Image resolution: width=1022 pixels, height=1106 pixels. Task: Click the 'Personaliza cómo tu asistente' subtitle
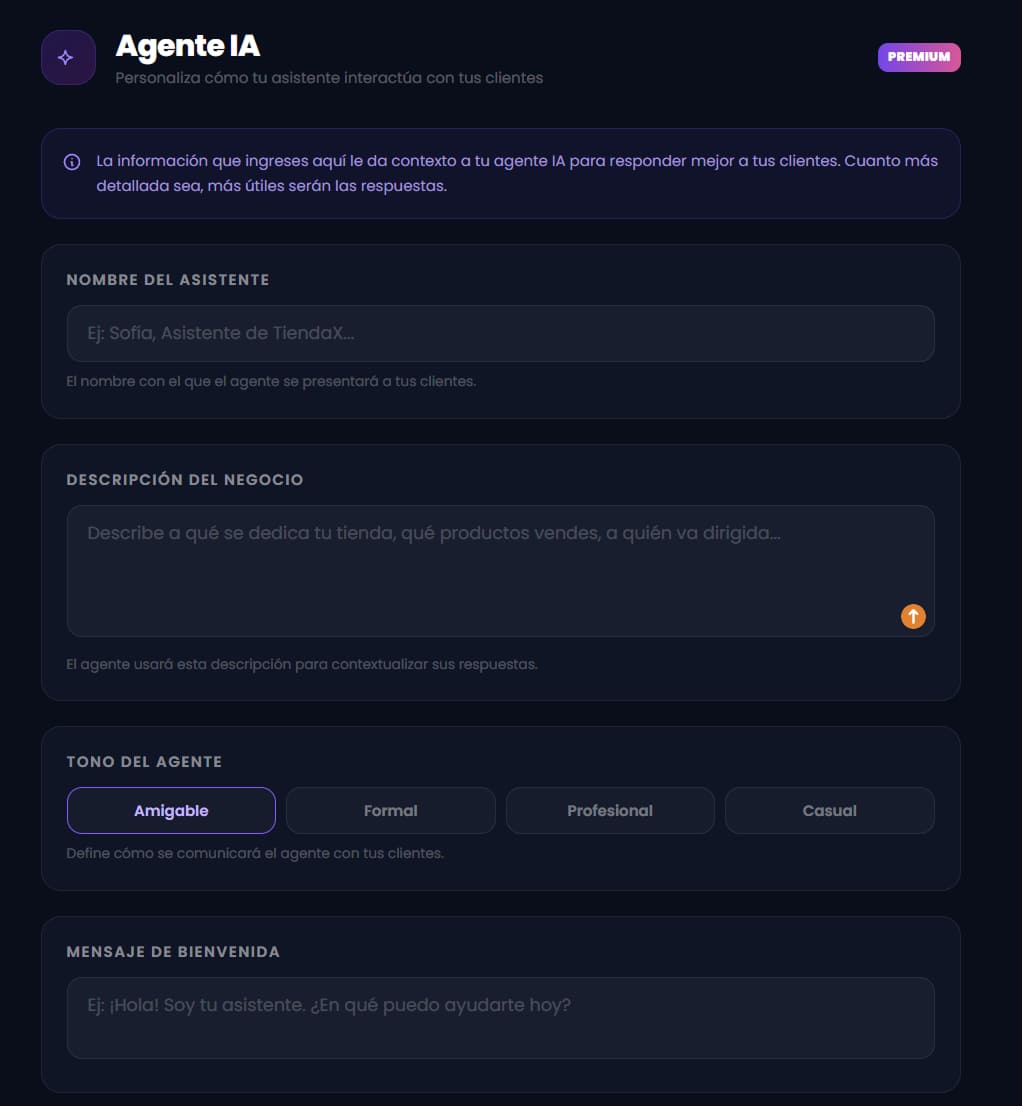[x=329, y=78]
